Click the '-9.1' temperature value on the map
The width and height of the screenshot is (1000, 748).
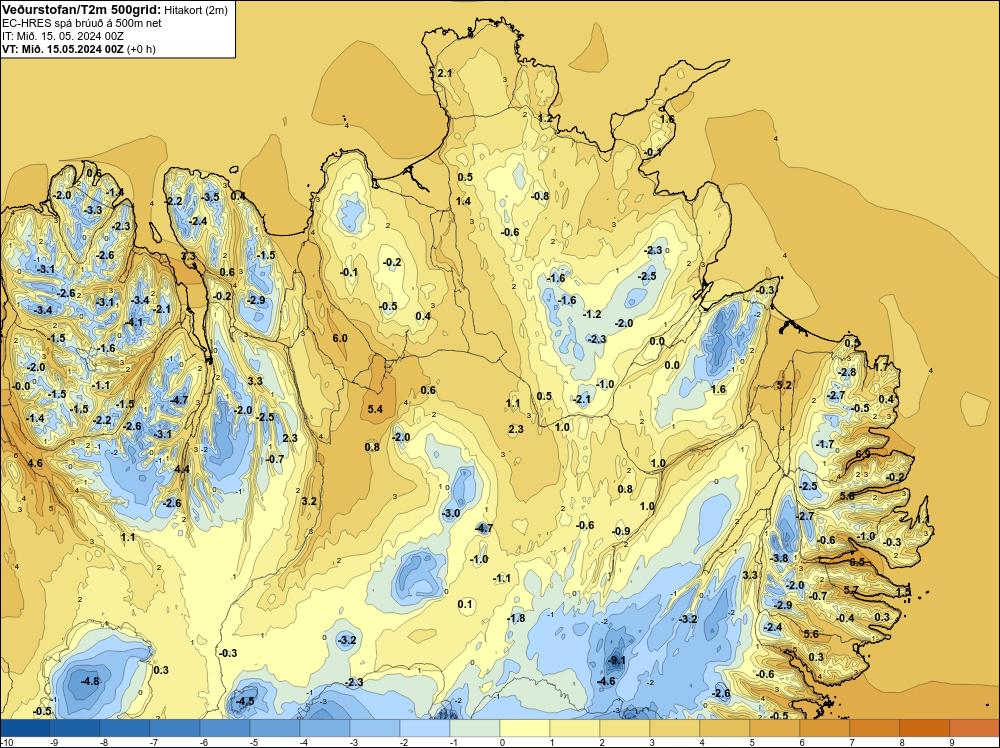[617, 661]
